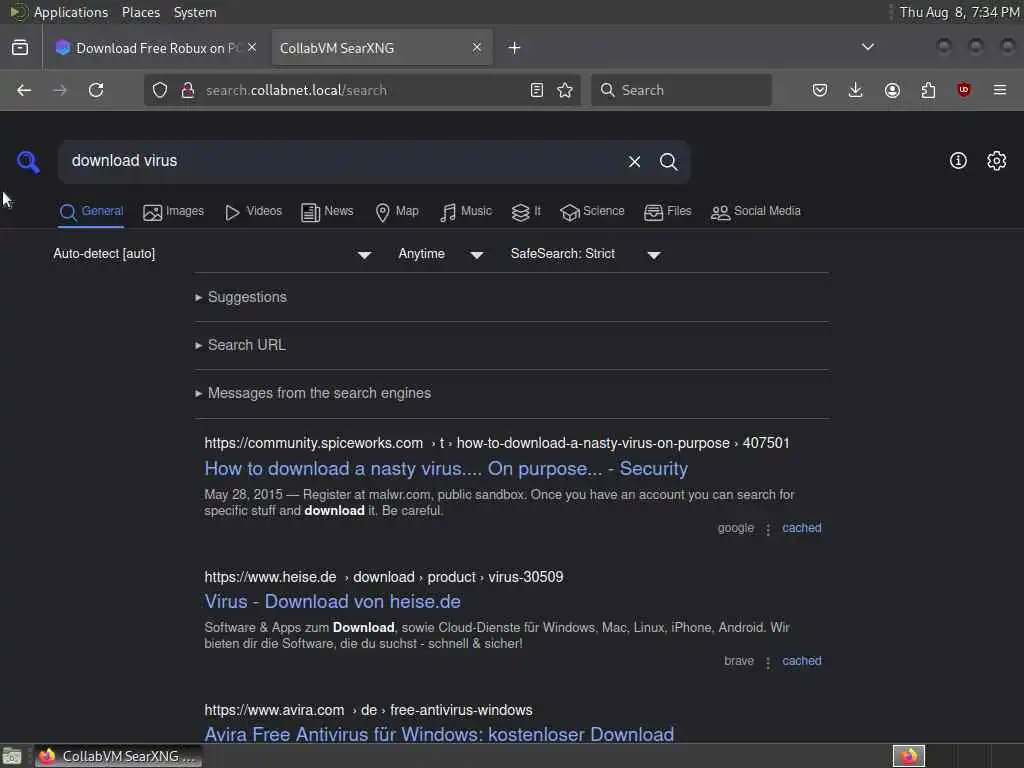Image resolution: width=1024 pixels, height=768 pixels.
Task: Switch to Science category
Action: [592, 212]
